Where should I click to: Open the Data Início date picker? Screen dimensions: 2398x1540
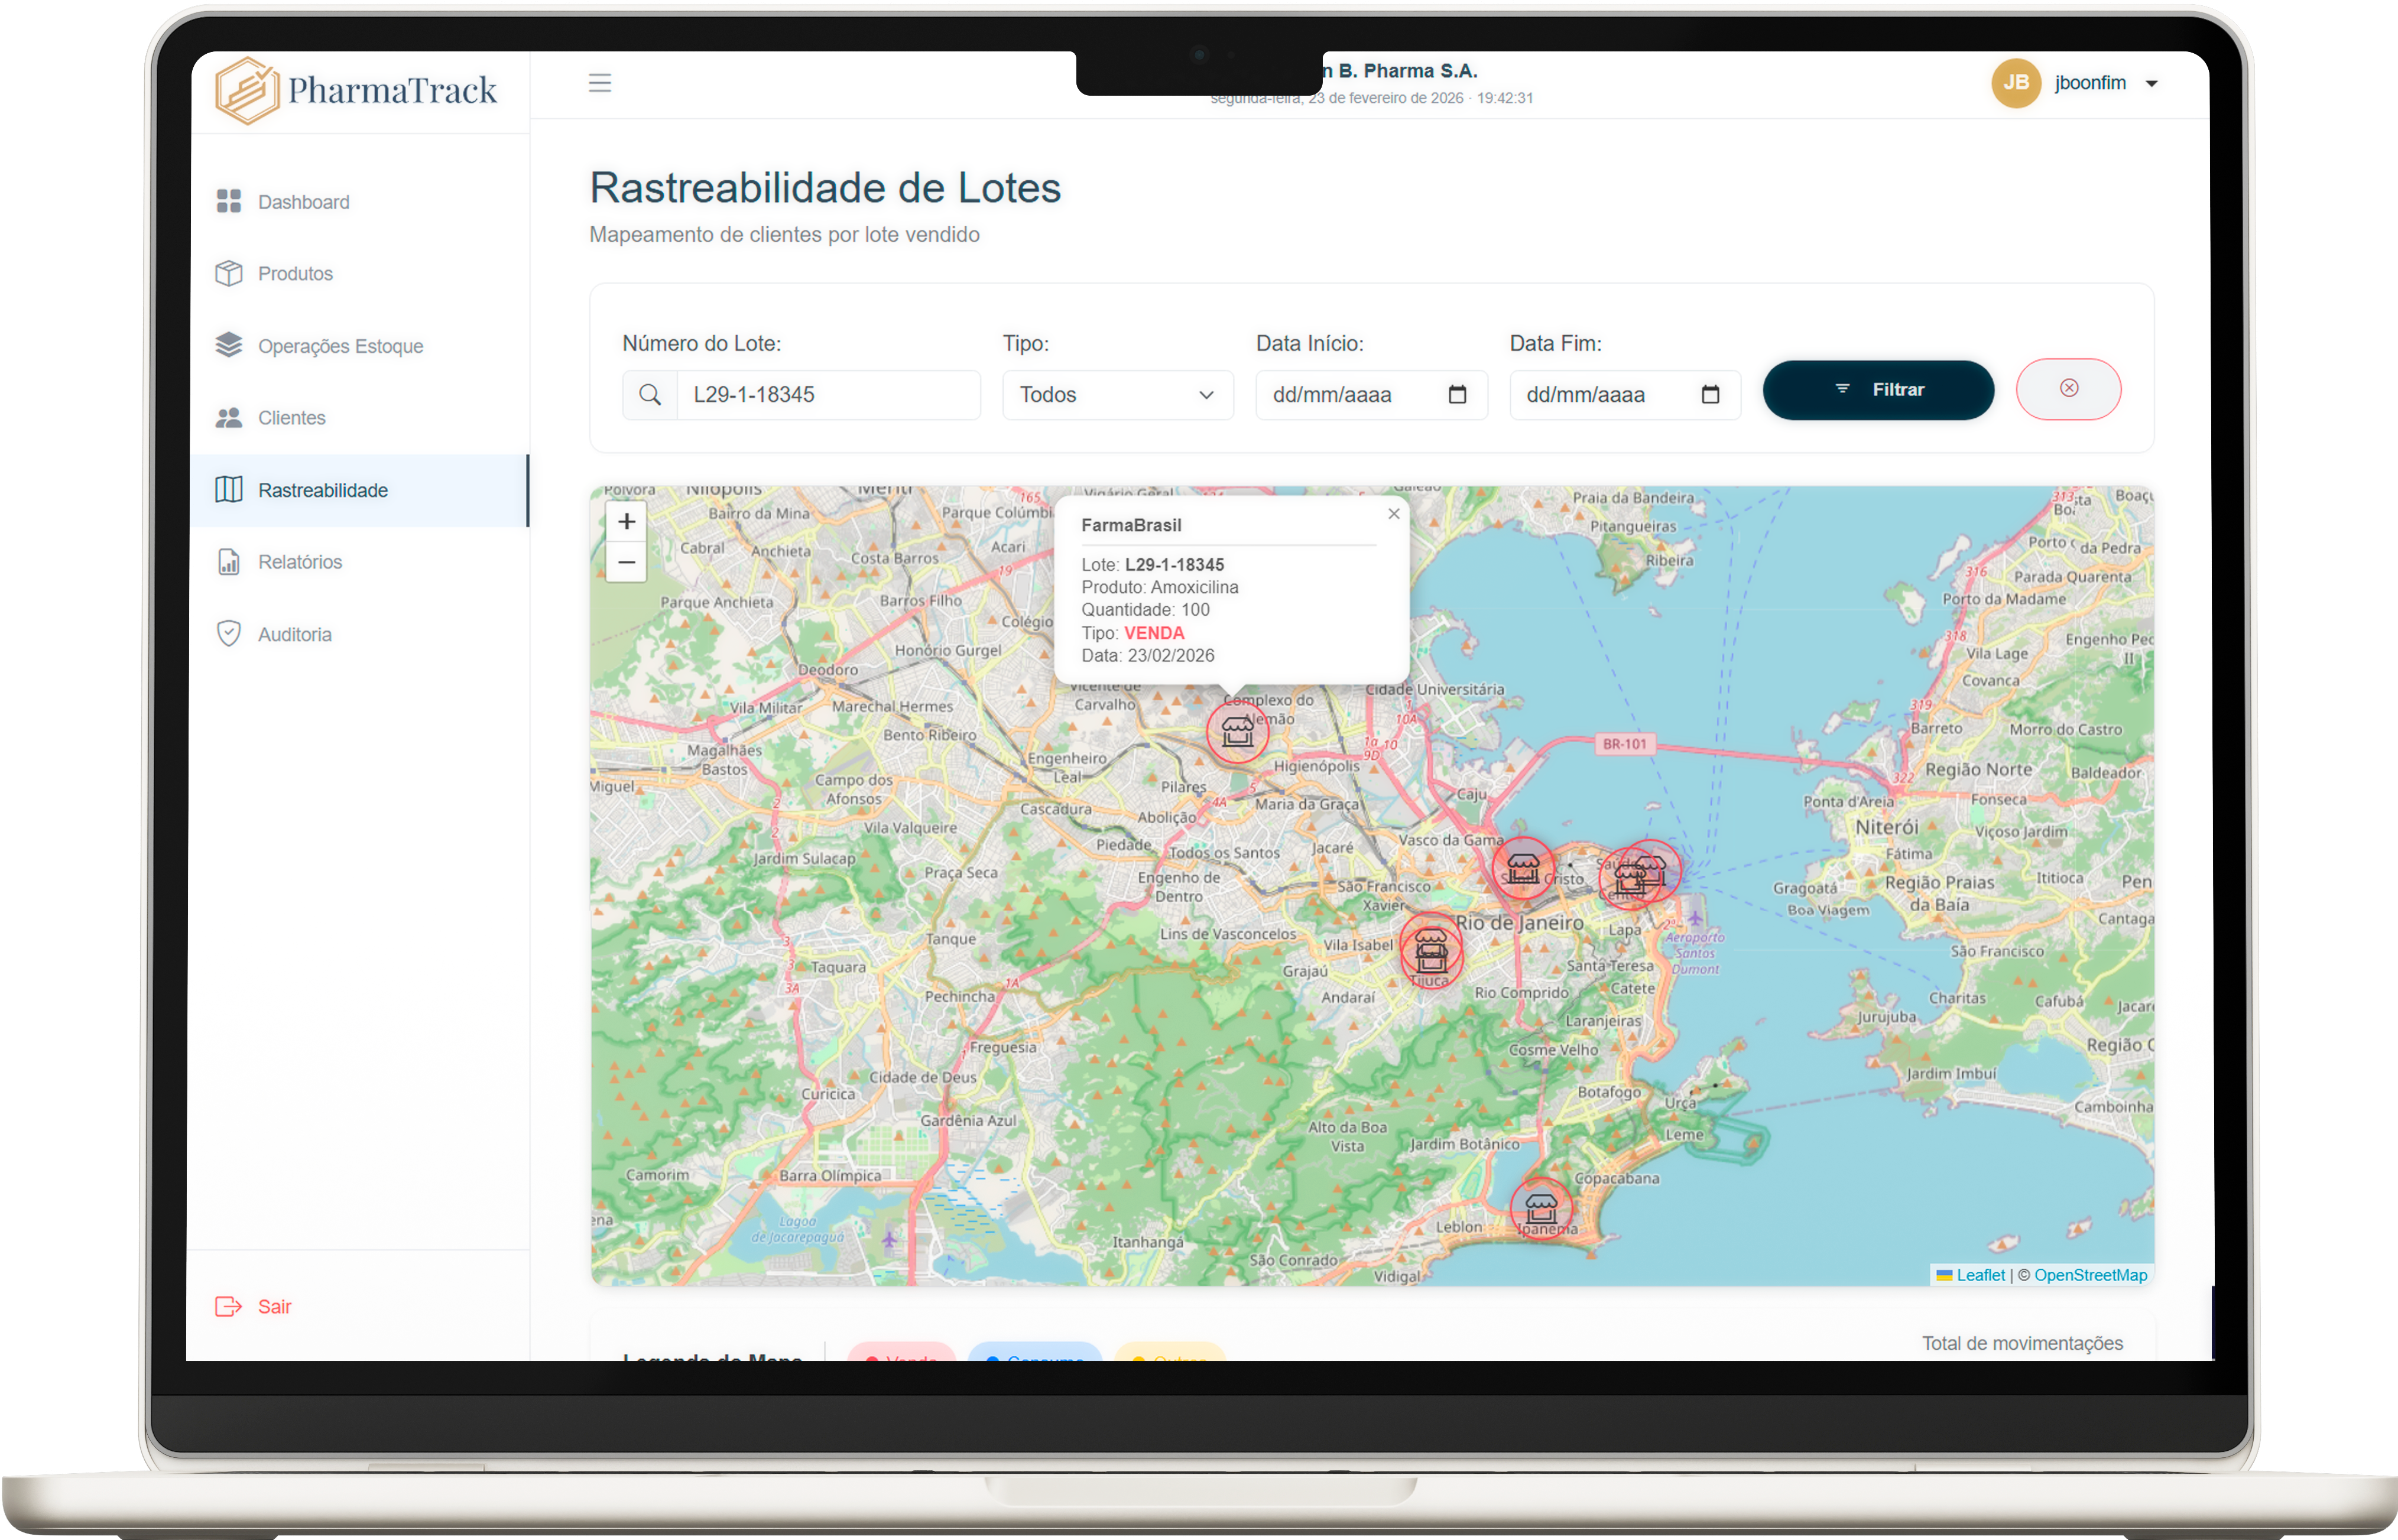[x=1458, y=394]
